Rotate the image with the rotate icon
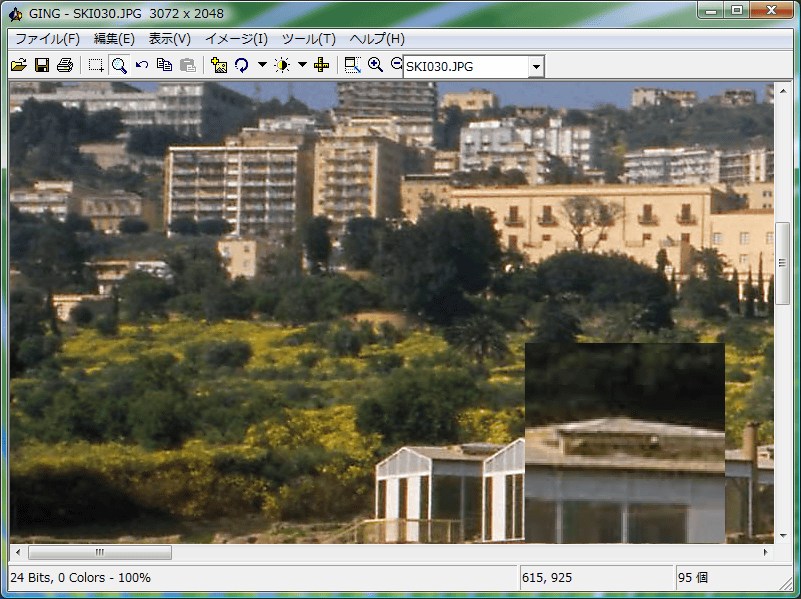Image resolution: width=801 pixels, height=599 pixels. (241, 66)
